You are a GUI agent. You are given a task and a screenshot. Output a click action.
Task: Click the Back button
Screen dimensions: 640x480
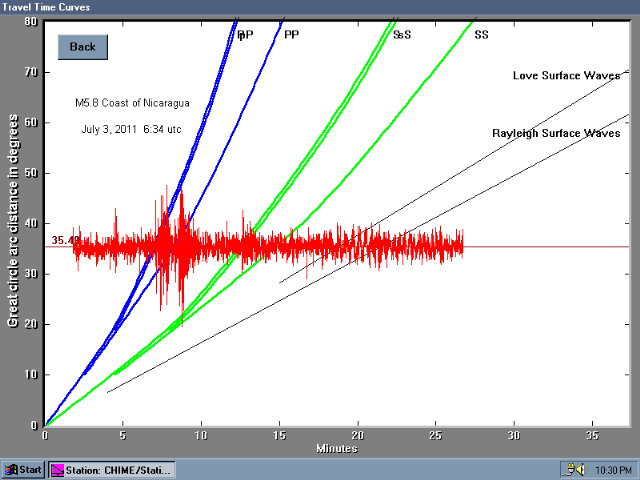82,47
